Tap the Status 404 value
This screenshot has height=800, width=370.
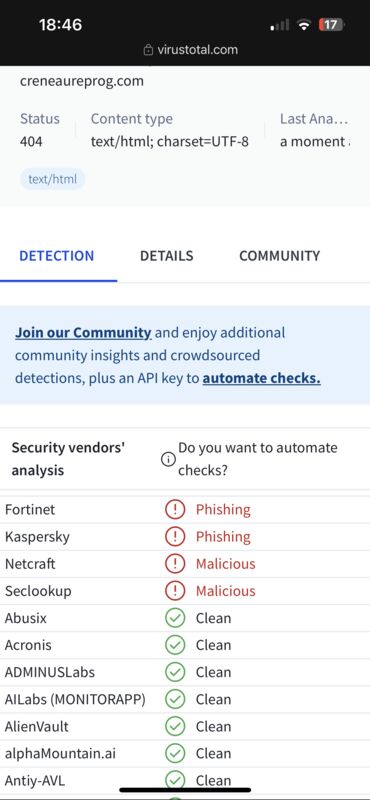31,141
